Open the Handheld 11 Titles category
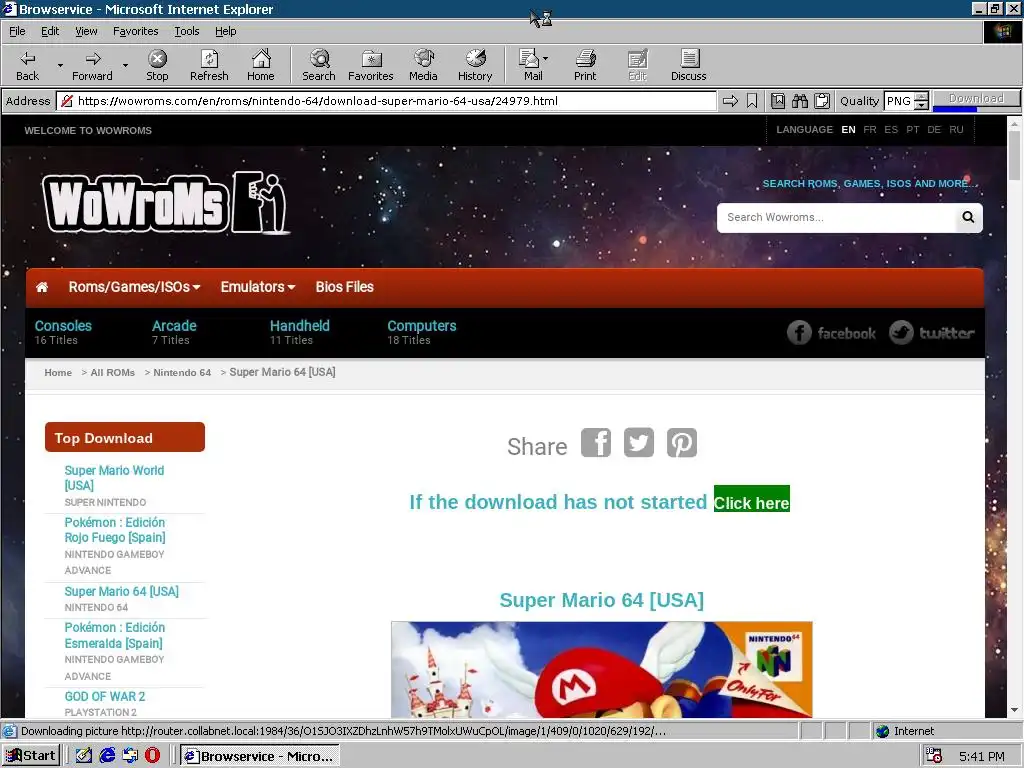 tap(299, 332)
